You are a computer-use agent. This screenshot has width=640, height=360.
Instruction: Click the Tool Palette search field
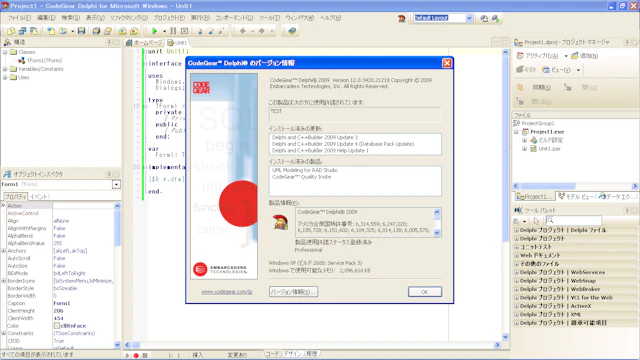[x=573, y=221]
